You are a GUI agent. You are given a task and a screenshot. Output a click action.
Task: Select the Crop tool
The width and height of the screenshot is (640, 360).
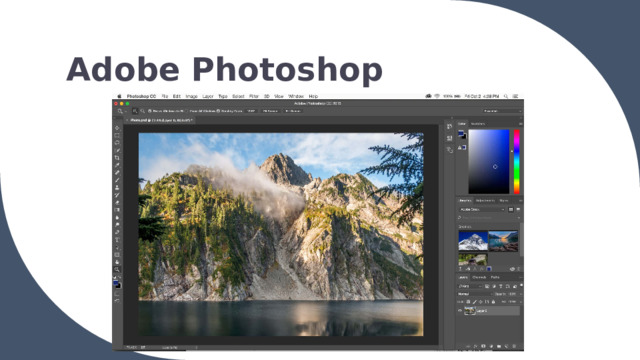pos(117,158)
